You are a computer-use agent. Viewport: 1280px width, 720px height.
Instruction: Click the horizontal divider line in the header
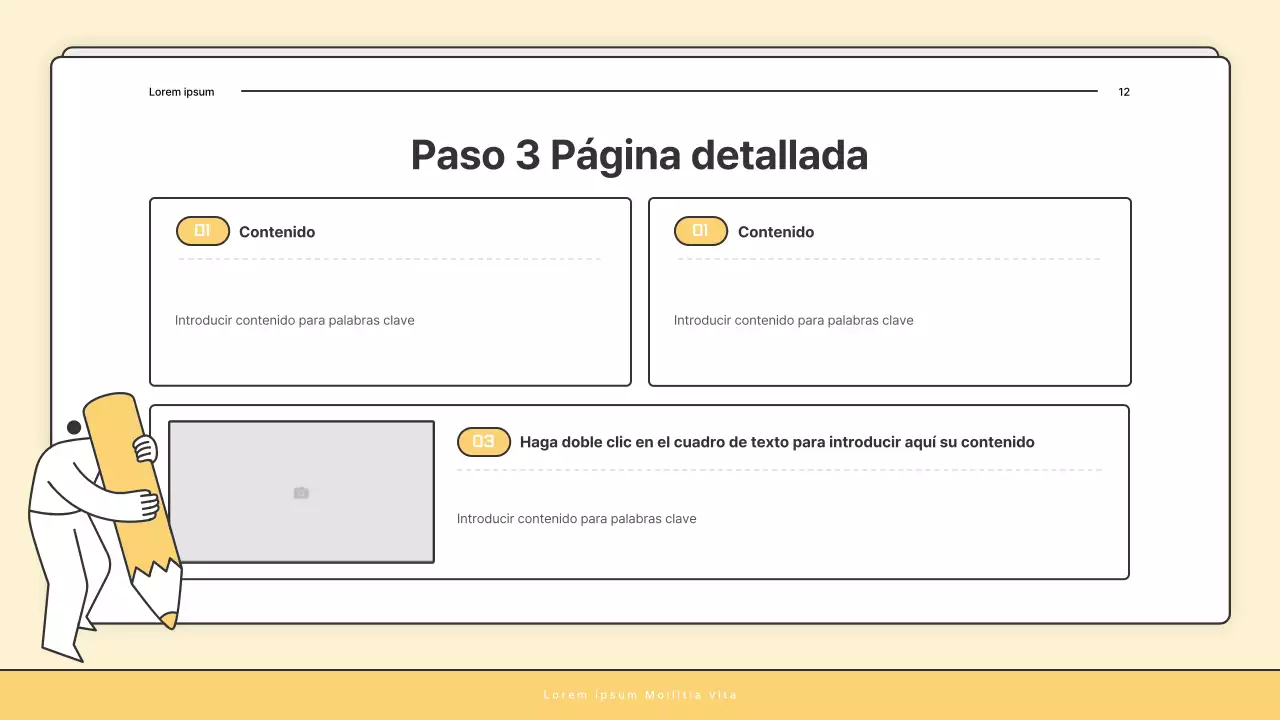coord(668,91)
